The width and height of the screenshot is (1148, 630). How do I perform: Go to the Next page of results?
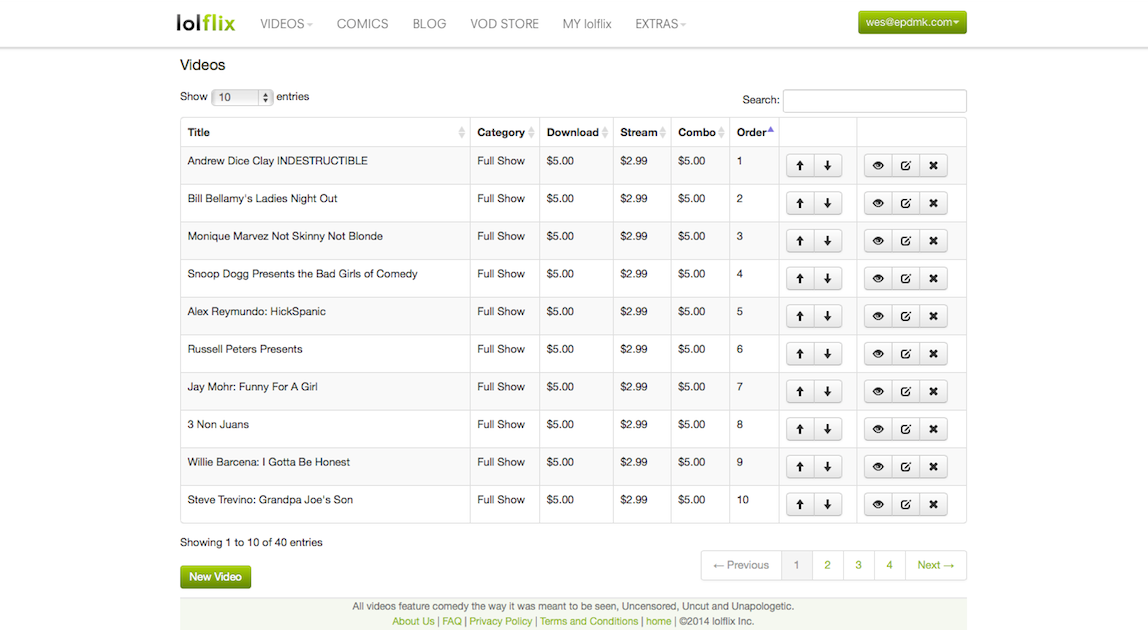[935, 565]
